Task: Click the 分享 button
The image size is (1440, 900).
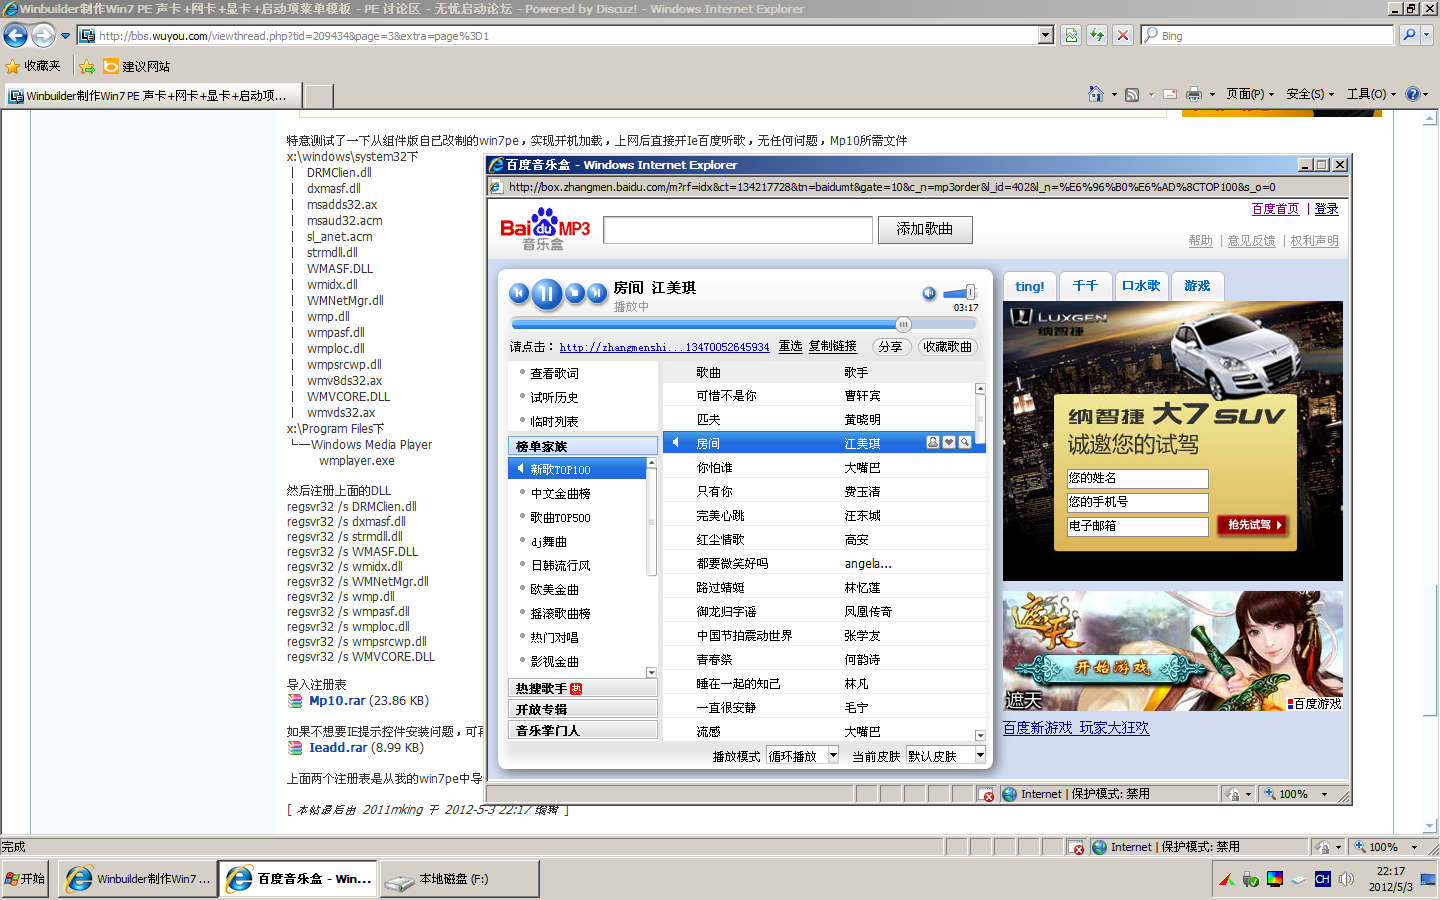Action: (x=889, y=347)
